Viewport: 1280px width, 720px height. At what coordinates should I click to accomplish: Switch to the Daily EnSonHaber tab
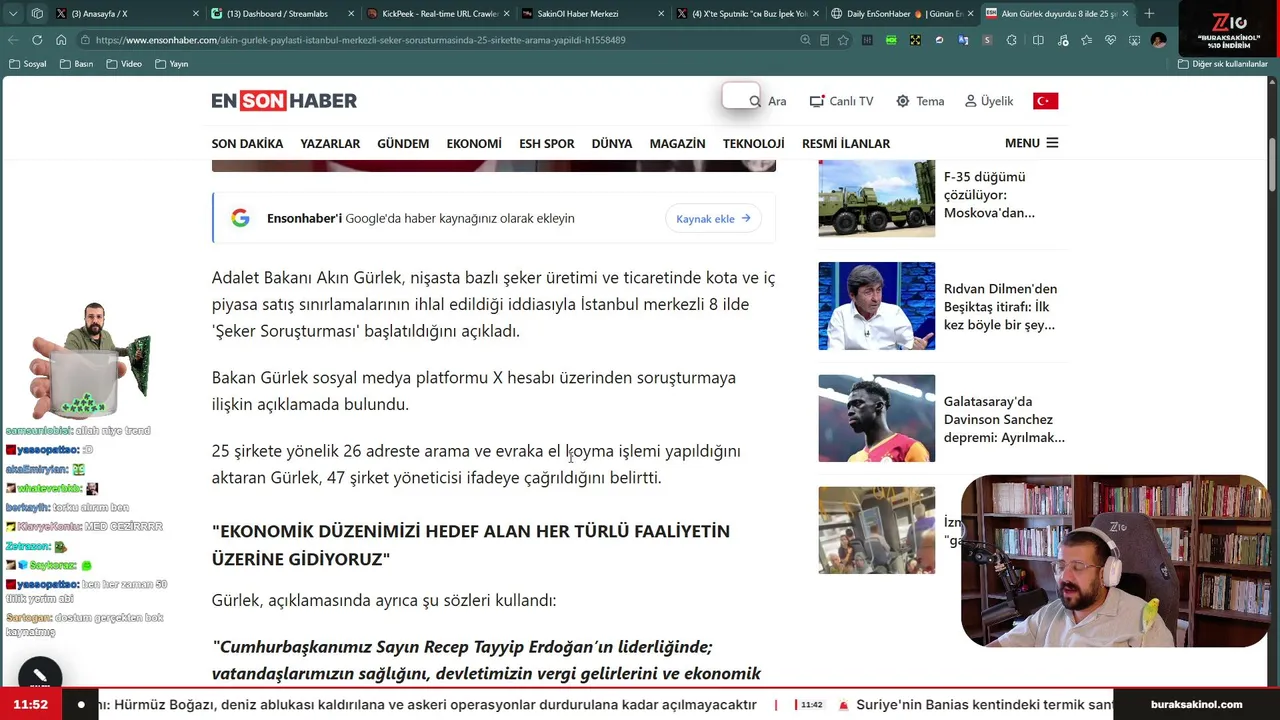pyautogui.click(x=903, y=14)
